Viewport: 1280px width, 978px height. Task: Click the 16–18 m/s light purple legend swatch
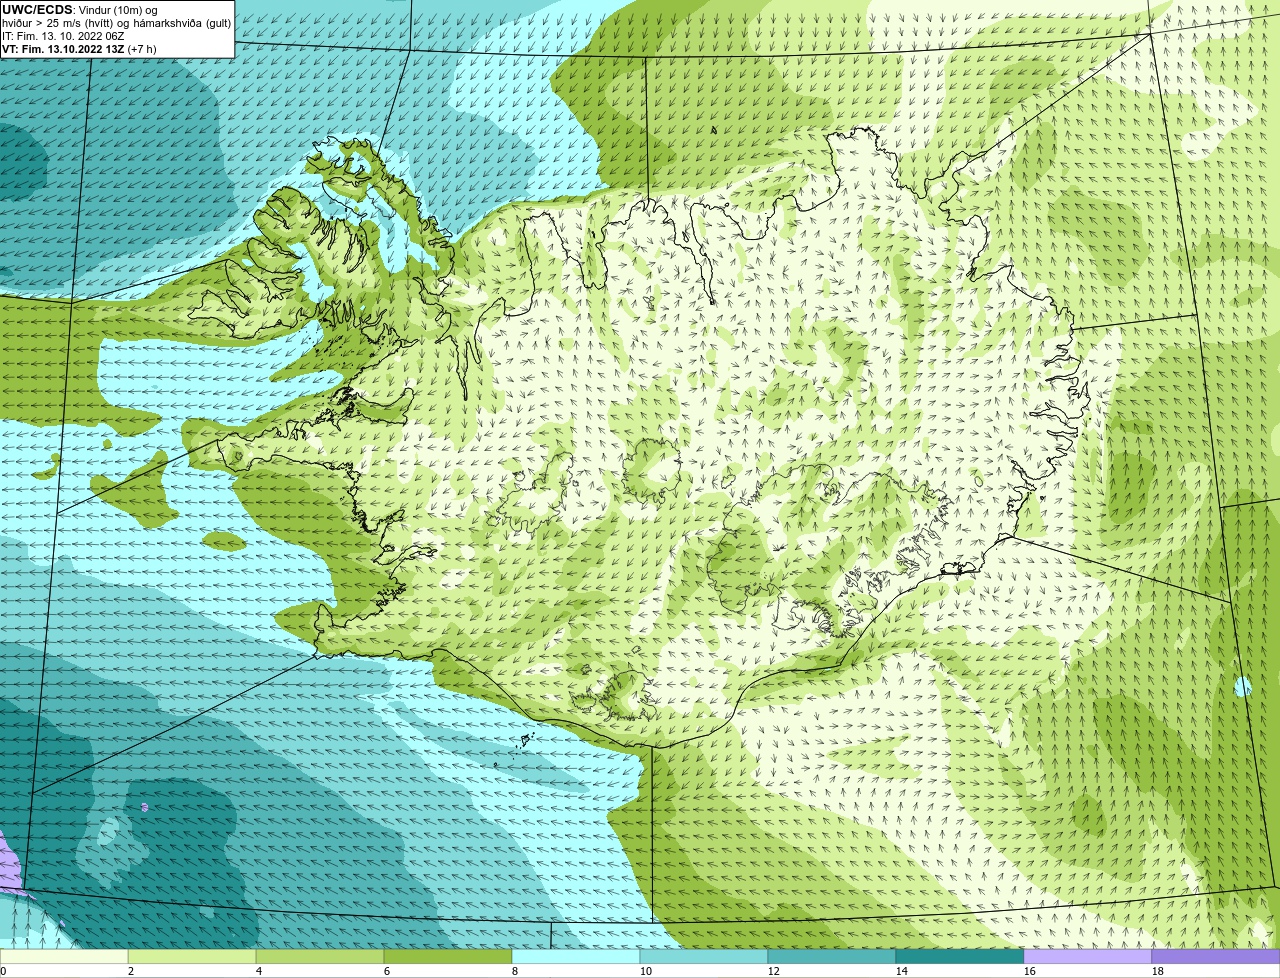click(x=1088, y=957)
